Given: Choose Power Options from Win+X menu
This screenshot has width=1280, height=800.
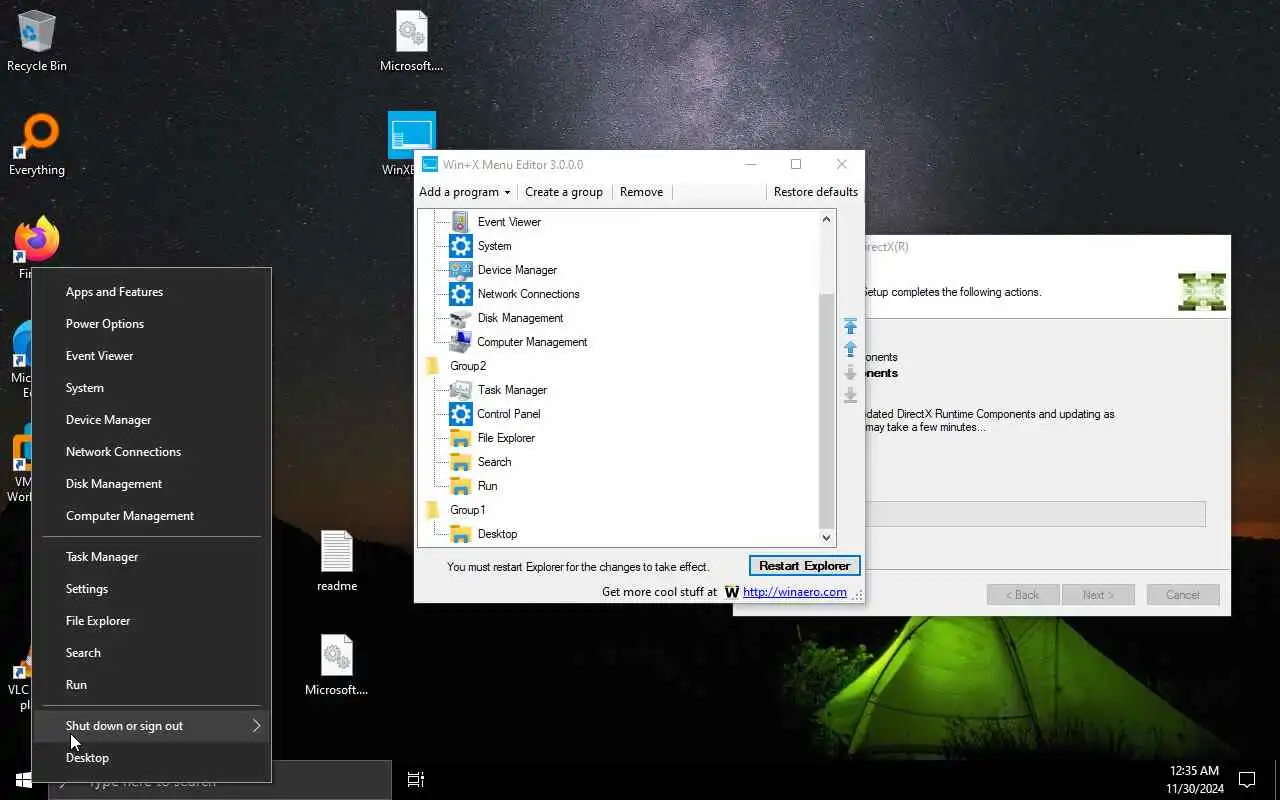Looking at the screenshot, I should click(152, 324).
